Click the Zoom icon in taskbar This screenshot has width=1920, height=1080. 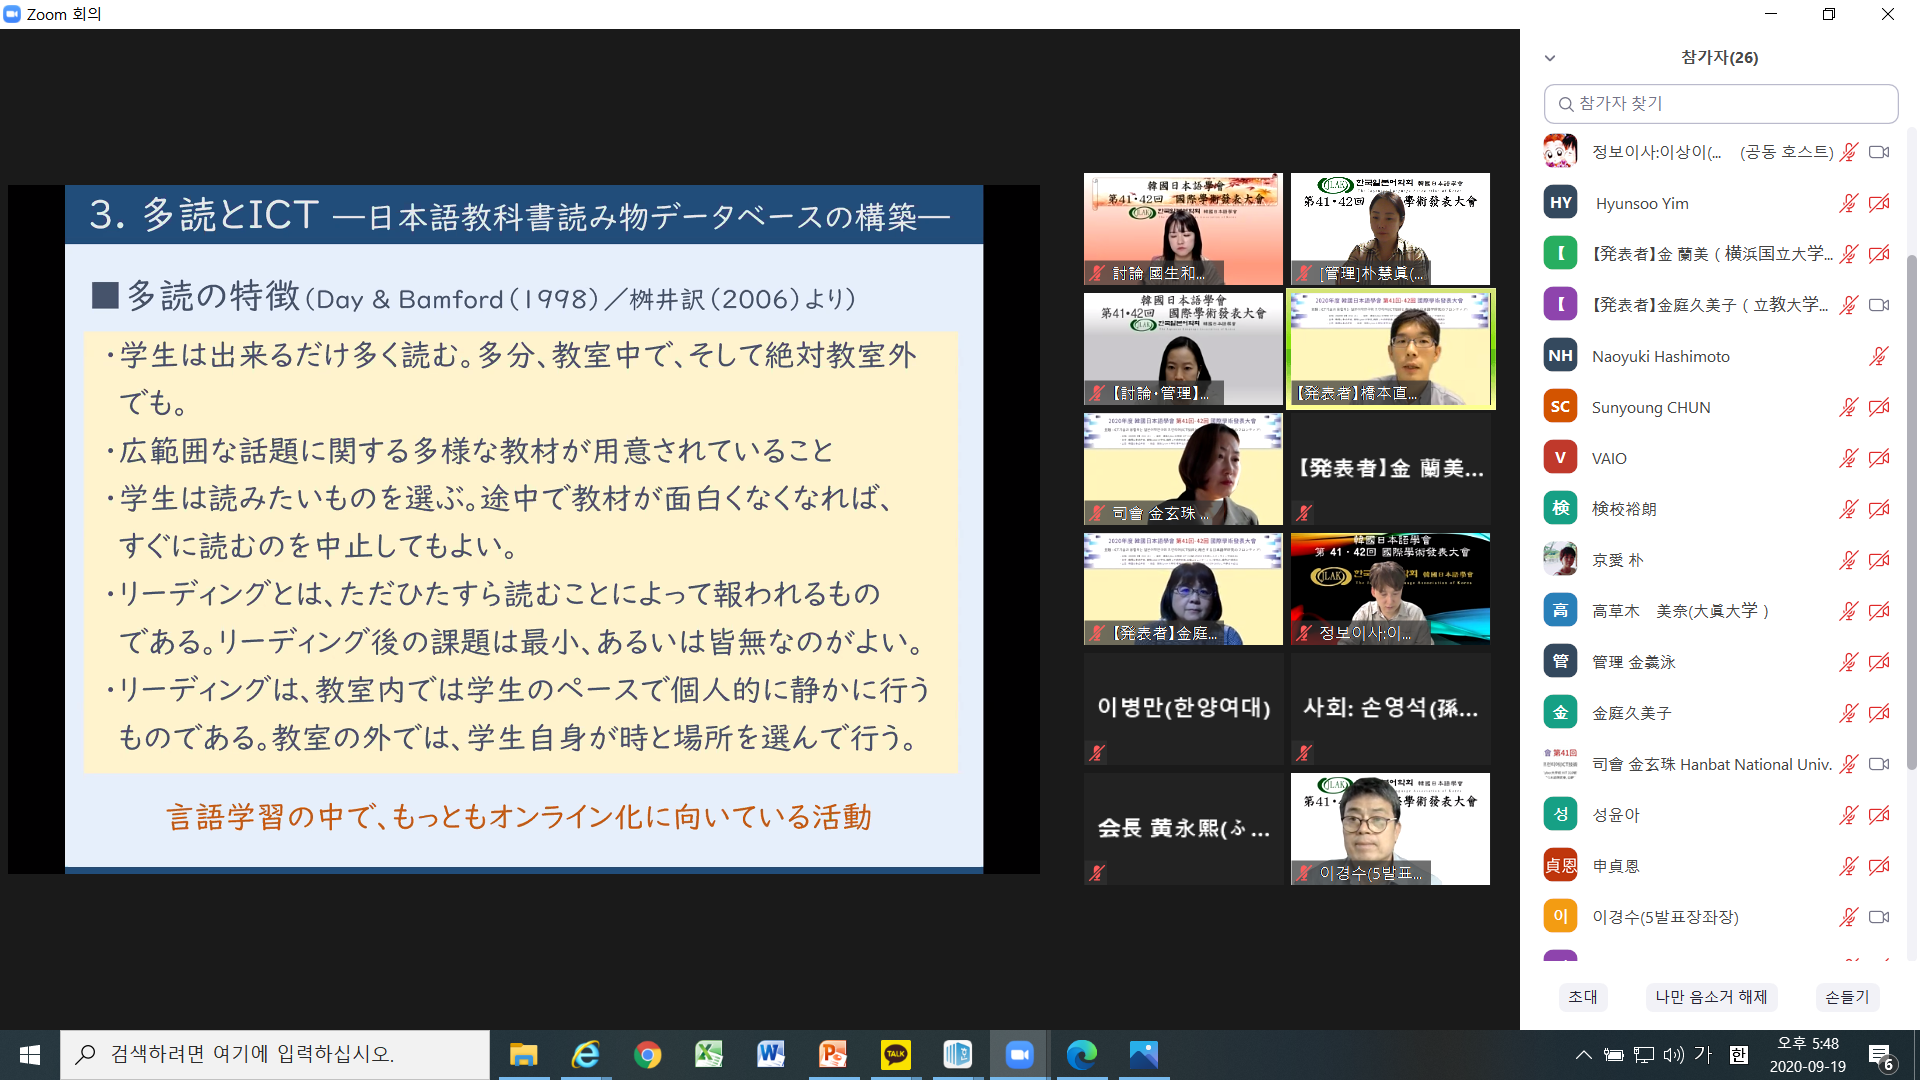coord(1019,1054)
